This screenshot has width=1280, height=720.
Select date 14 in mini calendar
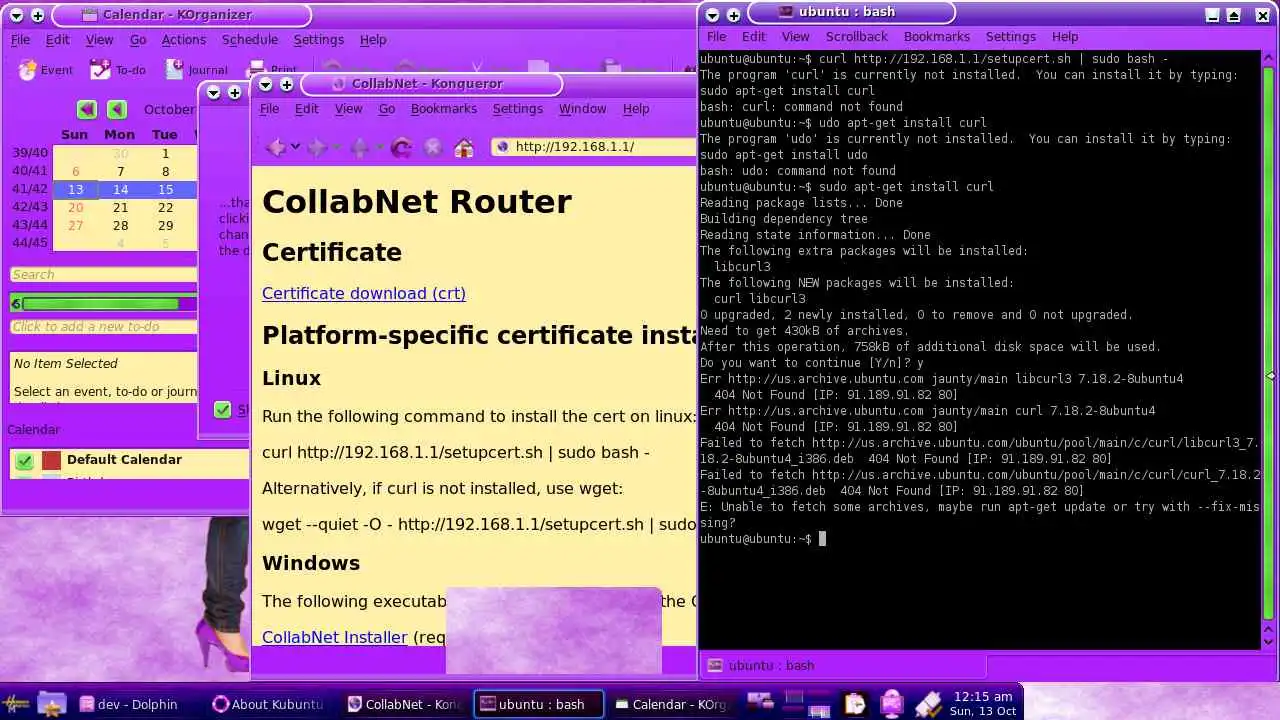[120, 190]
